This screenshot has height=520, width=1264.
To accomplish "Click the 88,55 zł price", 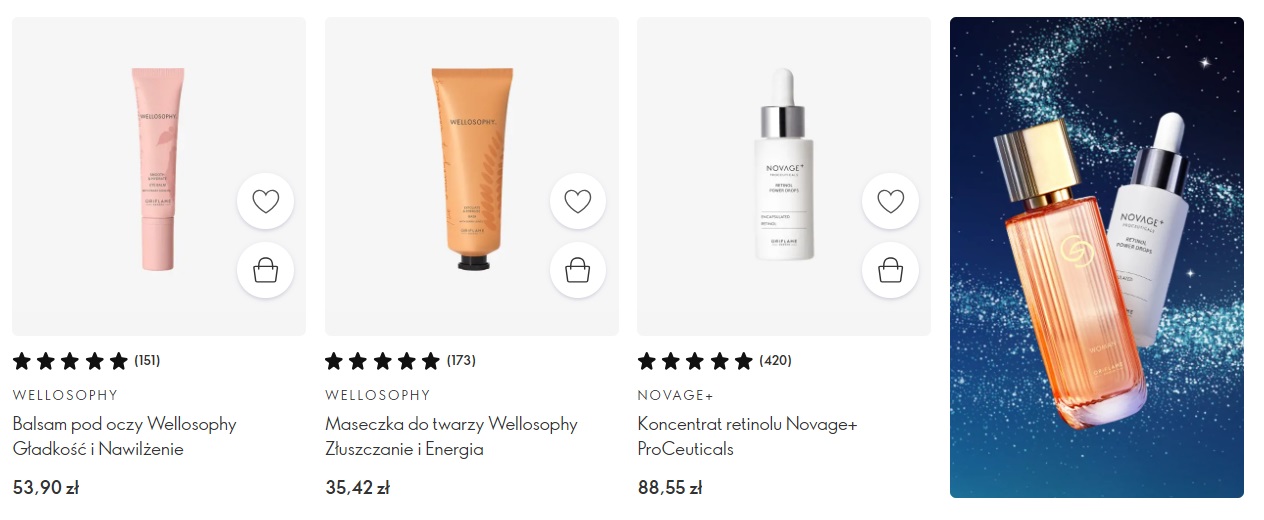I will (x=670, y=488).
